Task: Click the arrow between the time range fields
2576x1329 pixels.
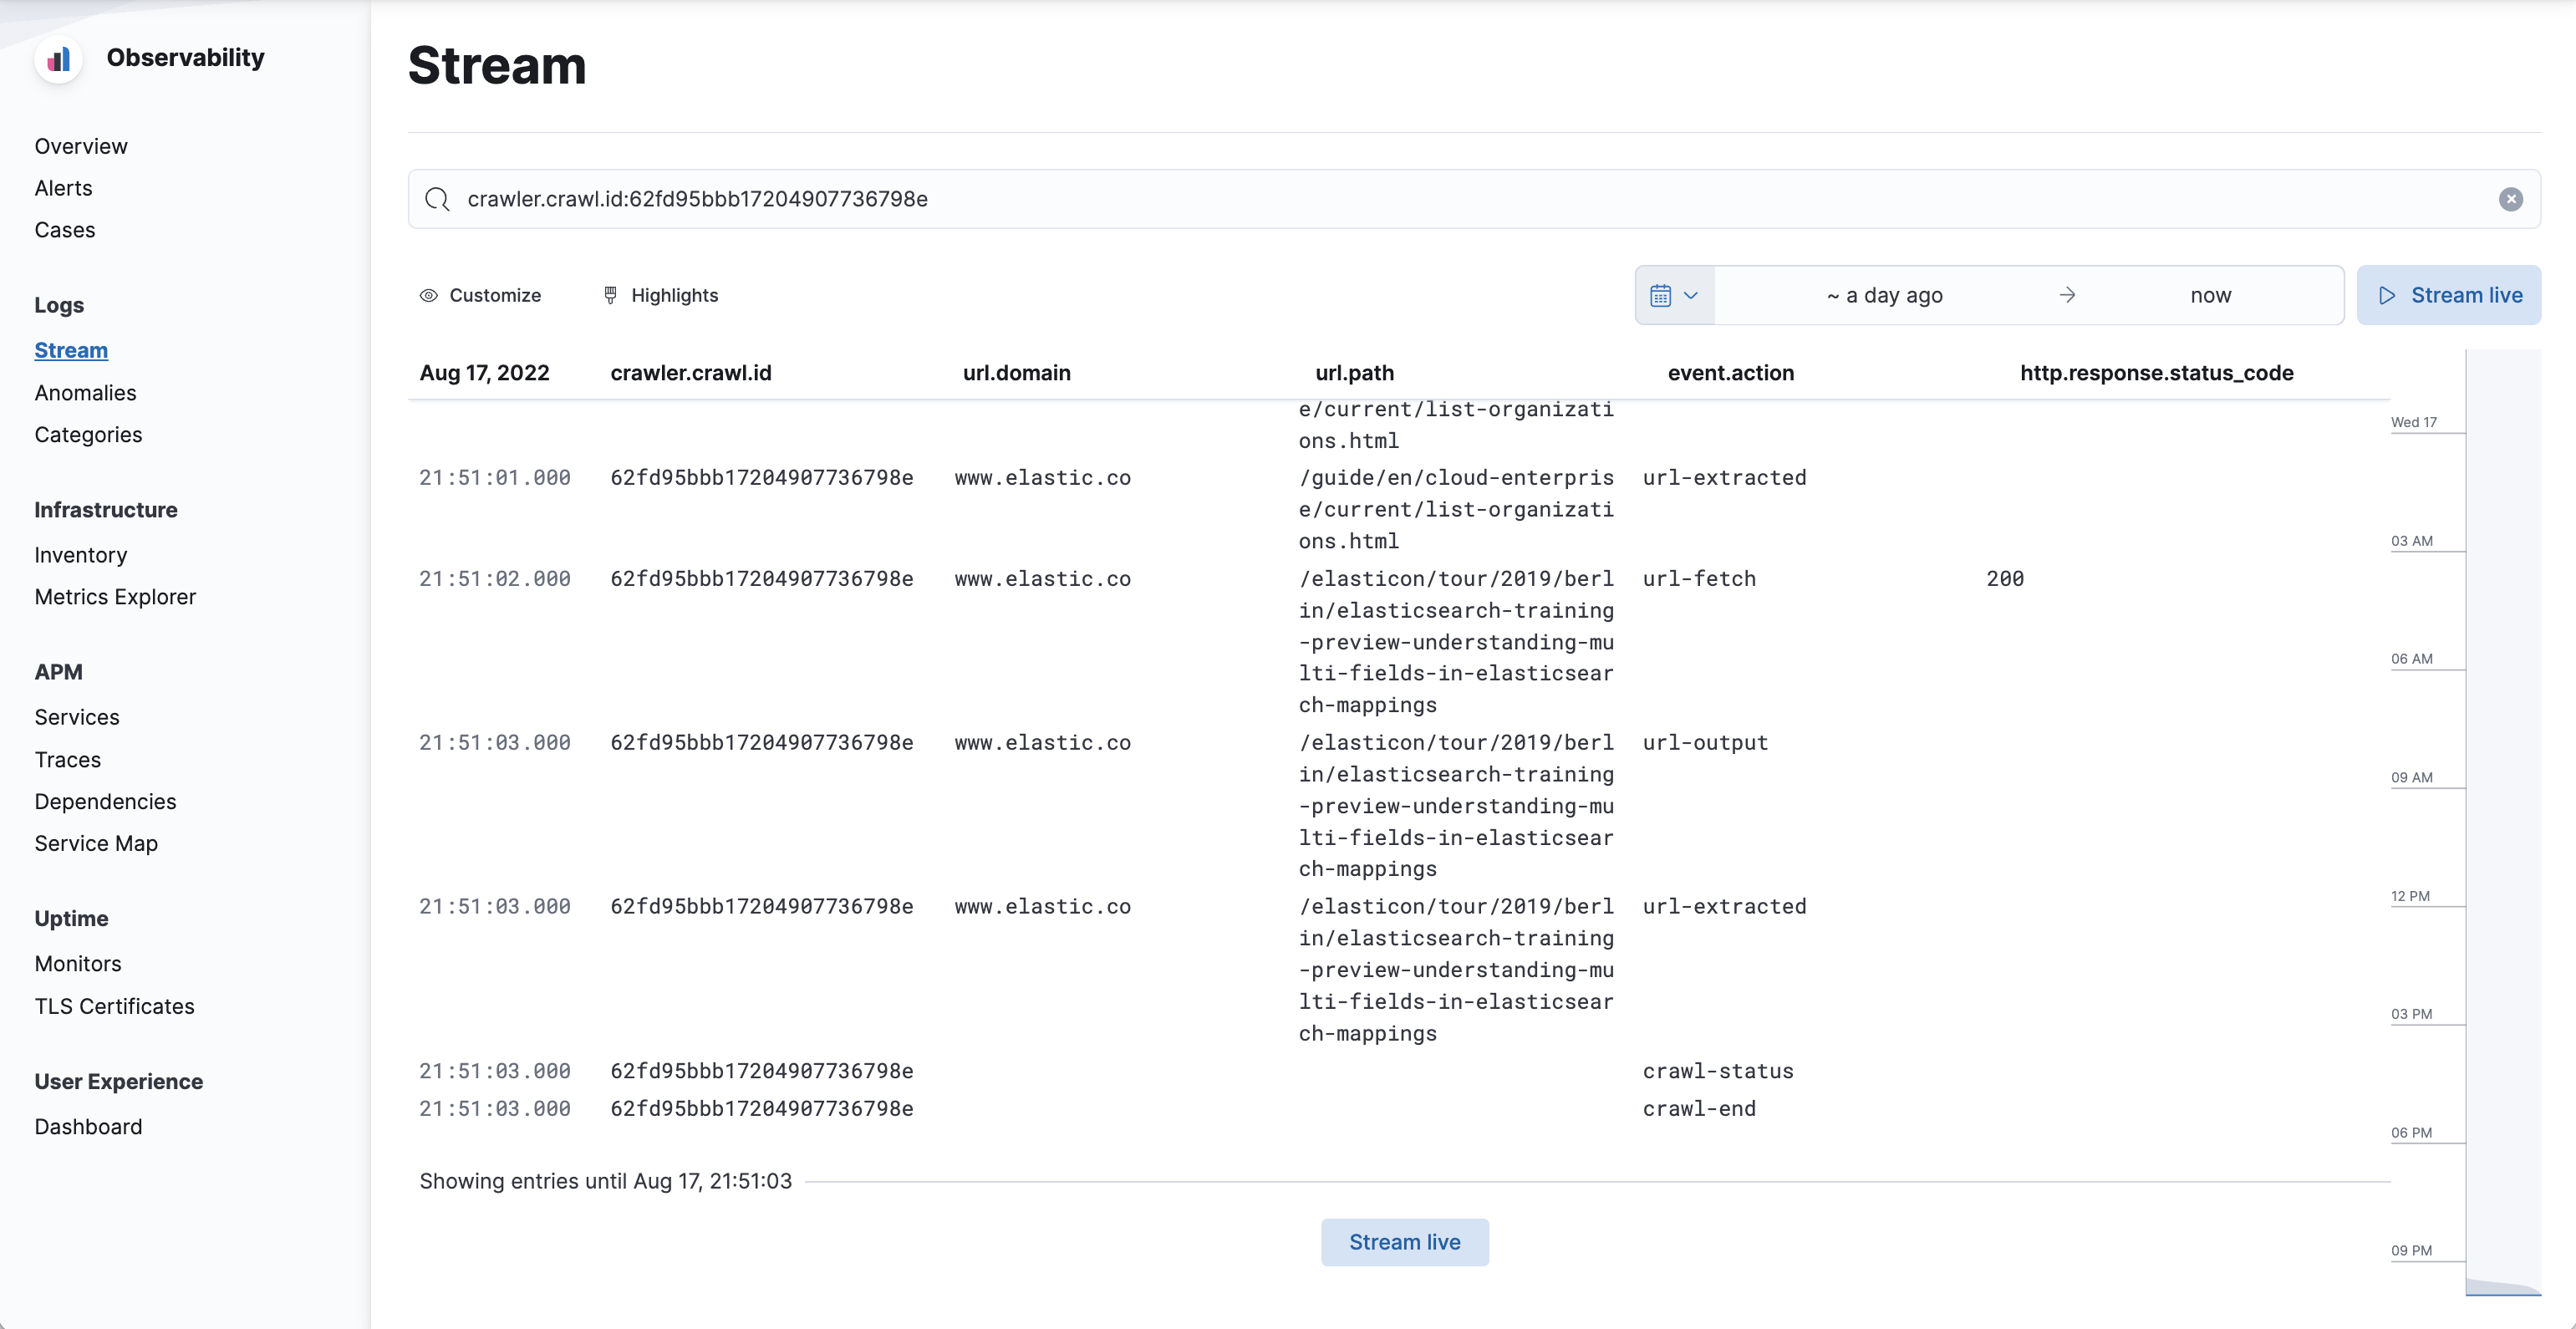Action: pos(2067,295)
